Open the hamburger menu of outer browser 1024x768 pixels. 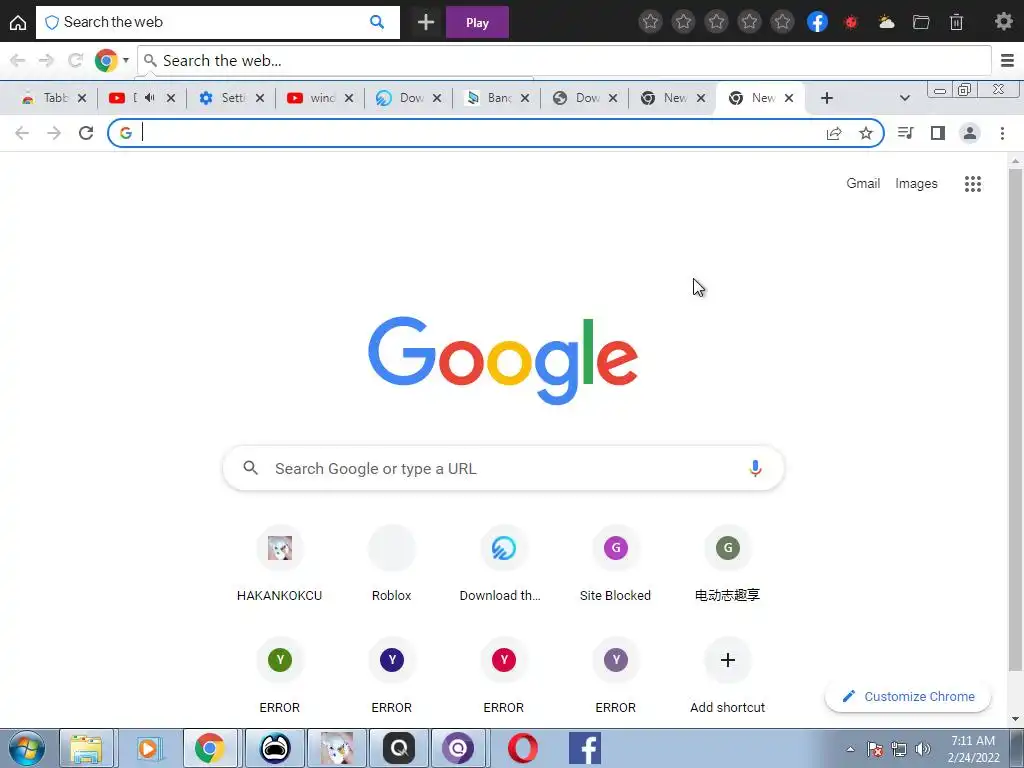click(1007, 61)
